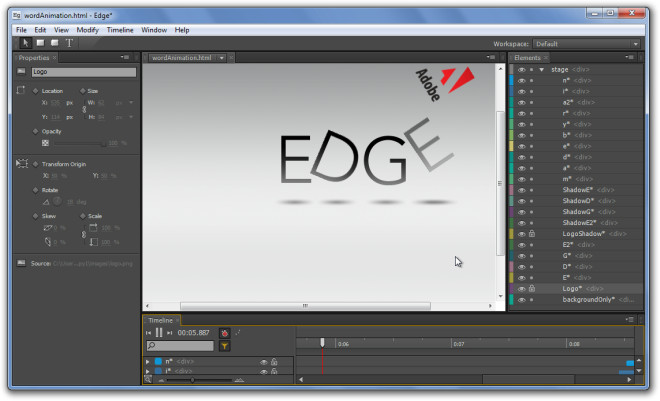The width and height of the screenshot is (660, 401).
Task: Click the Opacity slider
Action: (x=79, y=143)
